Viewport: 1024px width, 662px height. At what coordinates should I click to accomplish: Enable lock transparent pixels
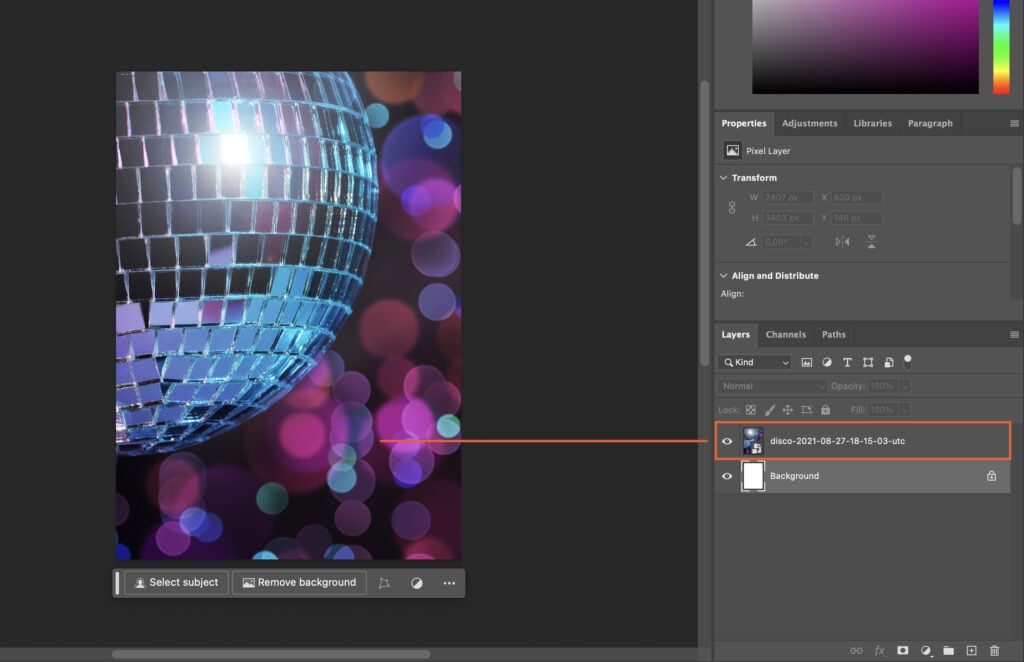(749, 409)
